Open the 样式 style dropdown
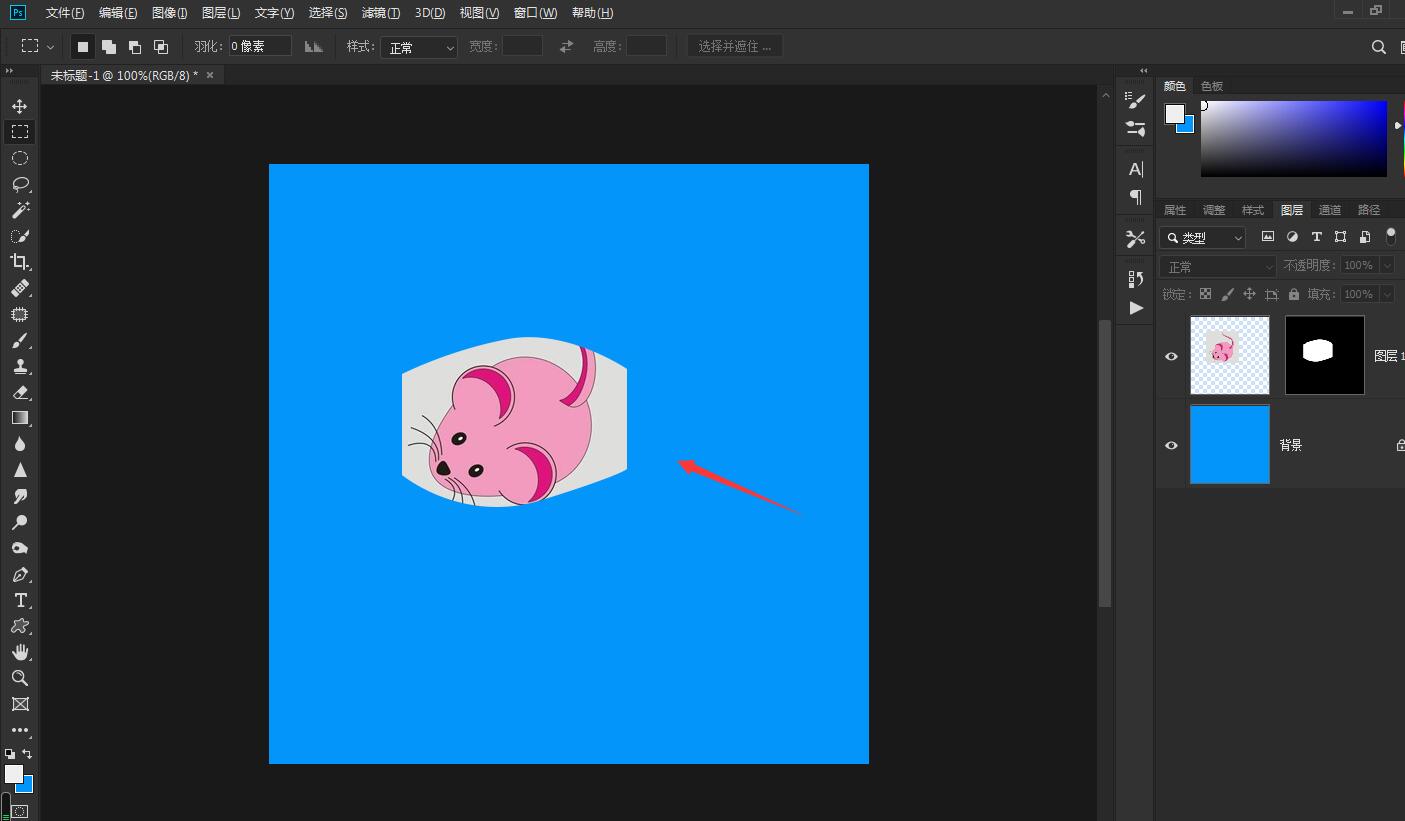 418,47
